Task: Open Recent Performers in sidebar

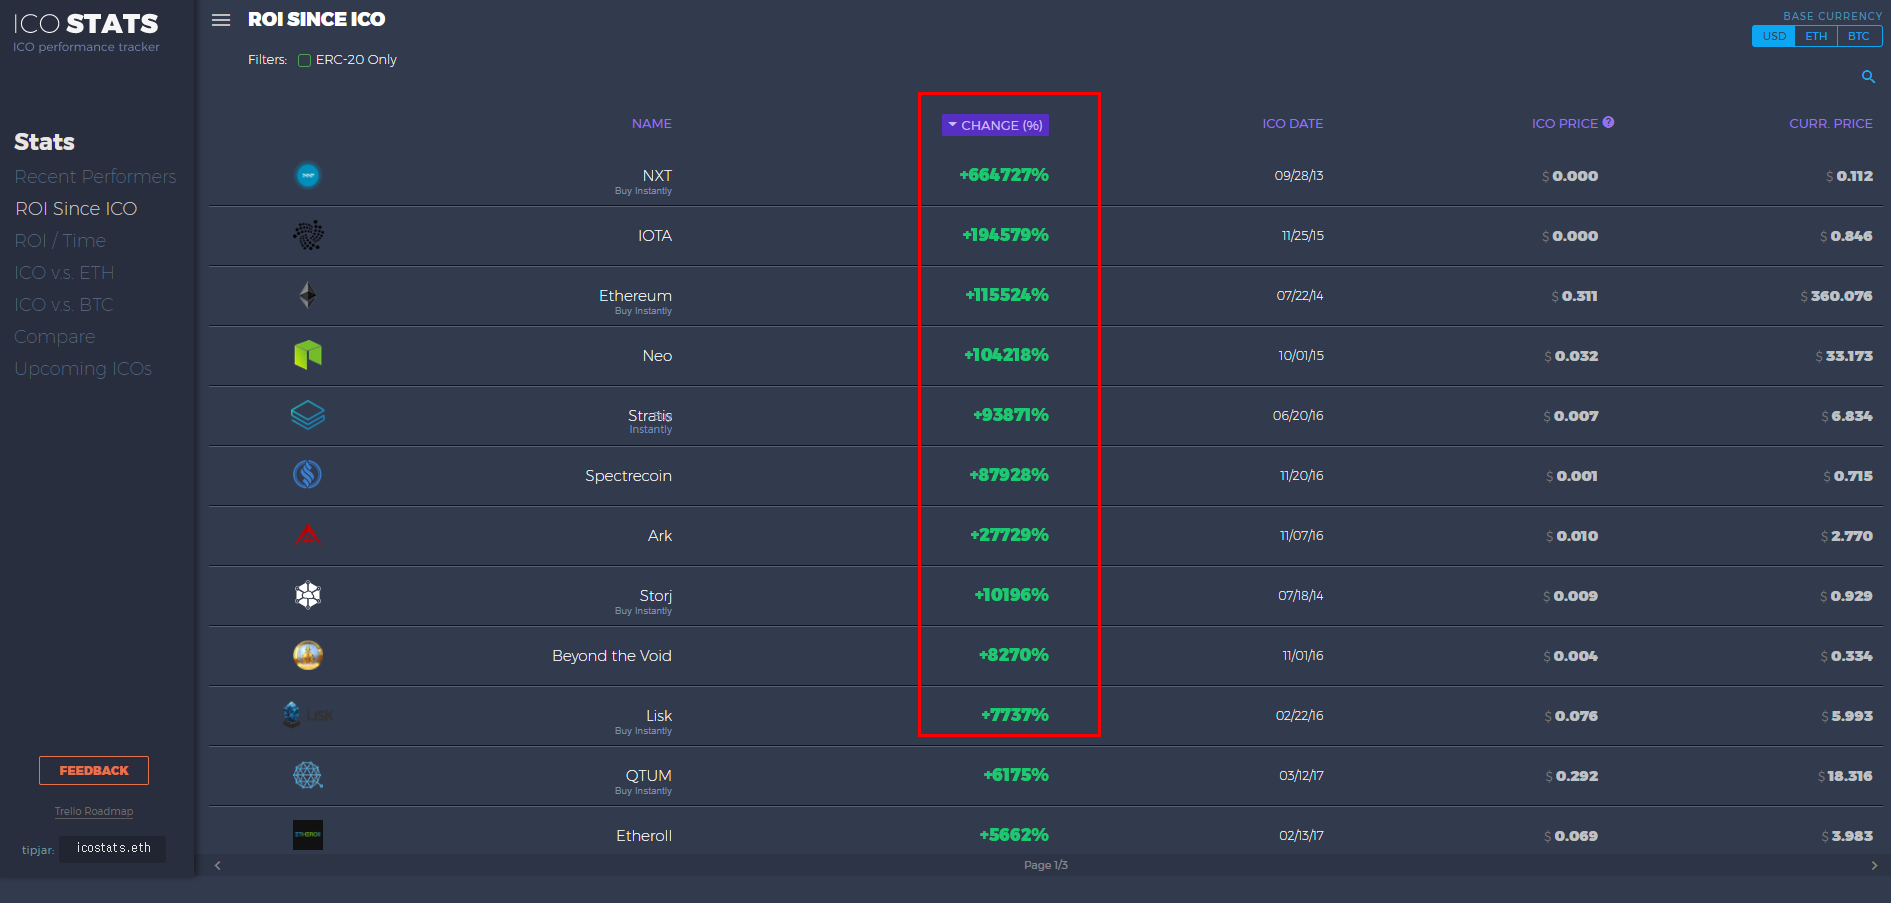Action: pyautogui.click(x=95, y=177)
